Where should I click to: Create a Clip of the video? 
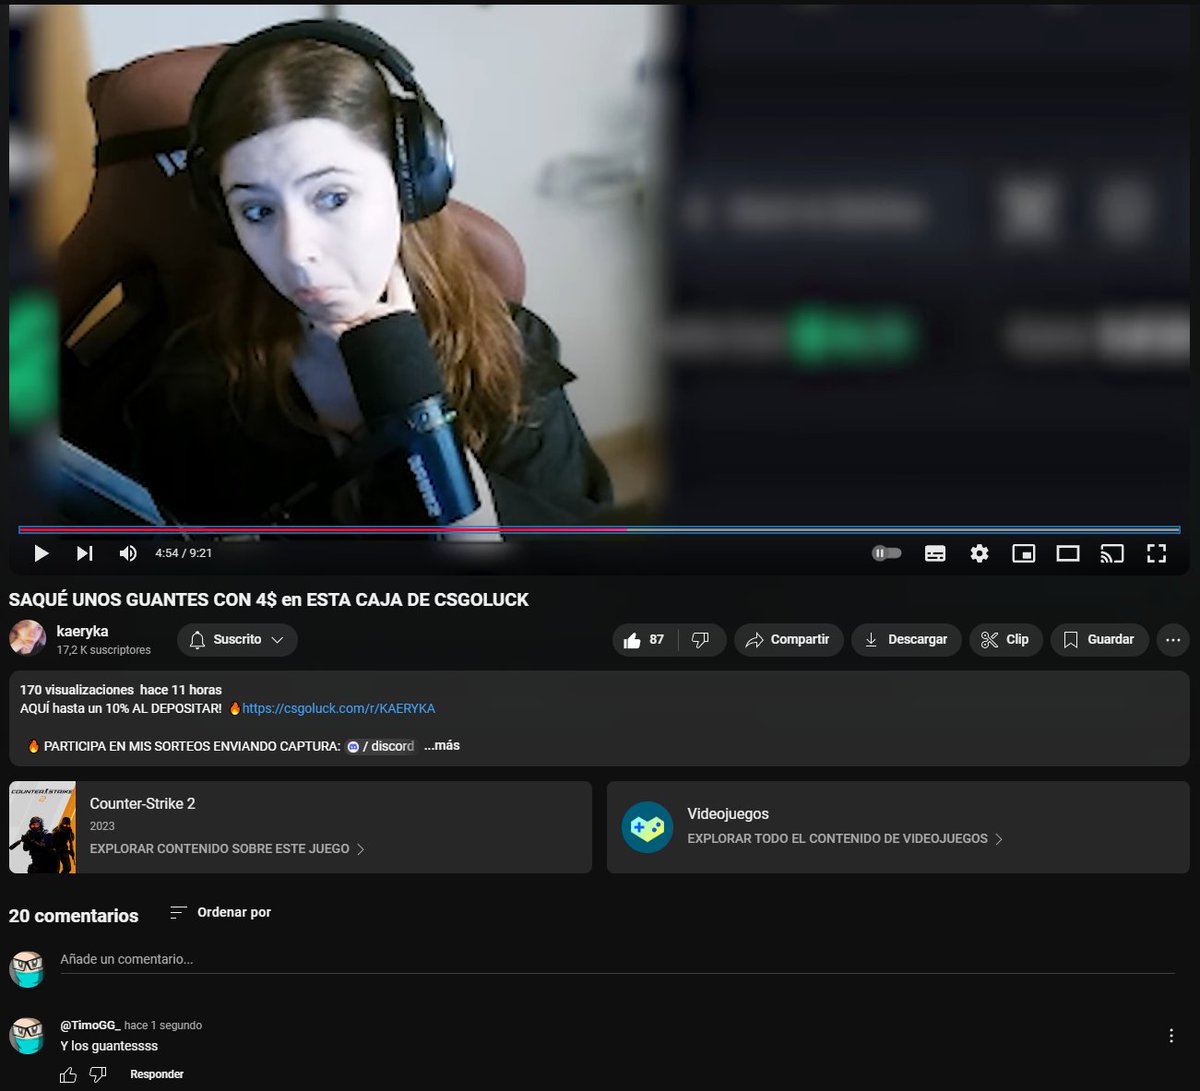coord(1005,640)
